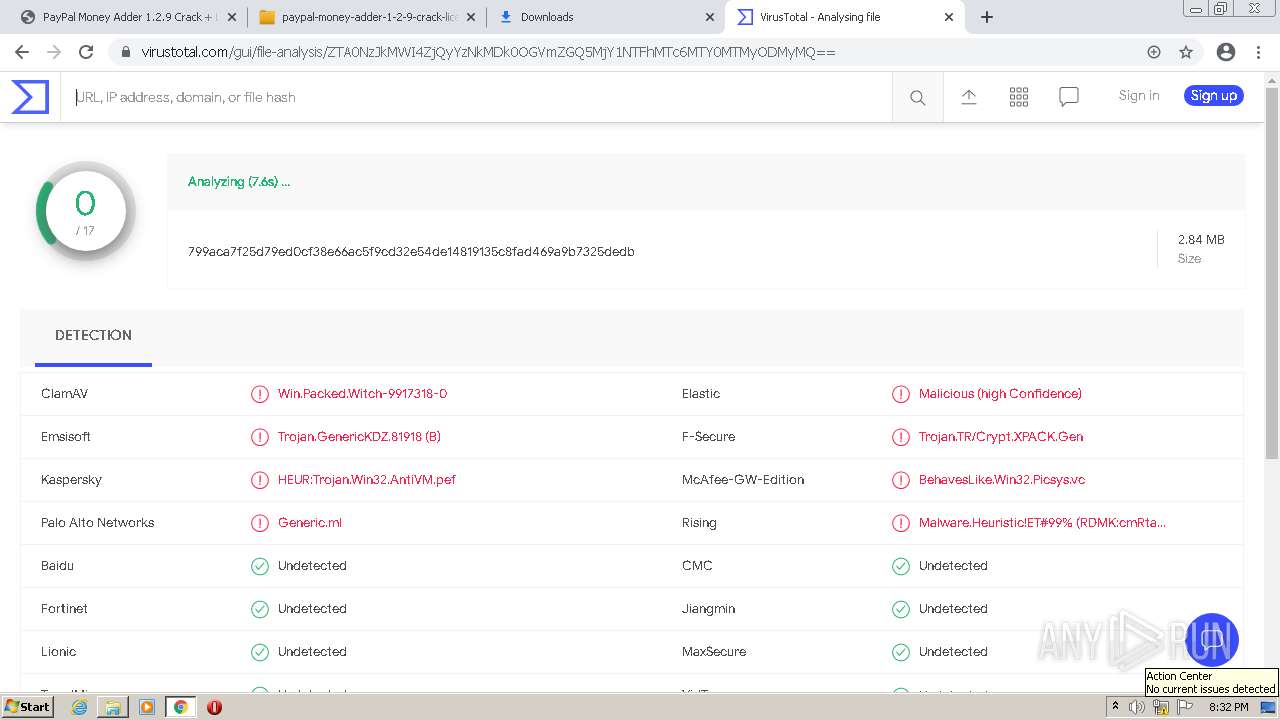
Task: Click Trojan.GenericKDZ.81918 (B) result
Action: point(359,437)
